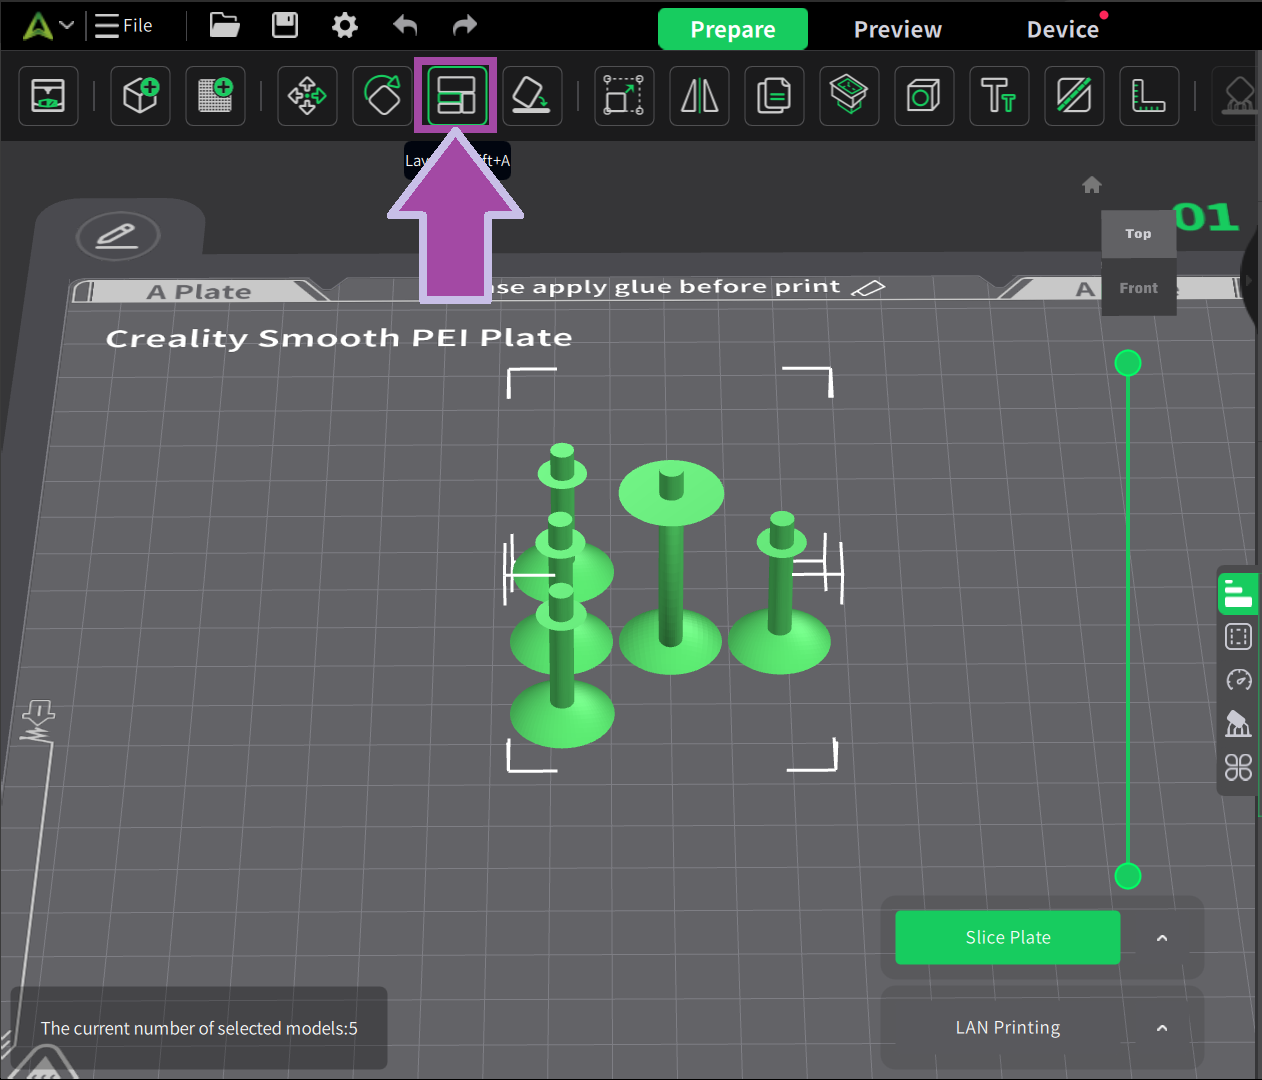Open the app logo dropdown menu
The height and width of the screenshot is (1080, 1262).
pyautogui.click(x=49, y=26)
